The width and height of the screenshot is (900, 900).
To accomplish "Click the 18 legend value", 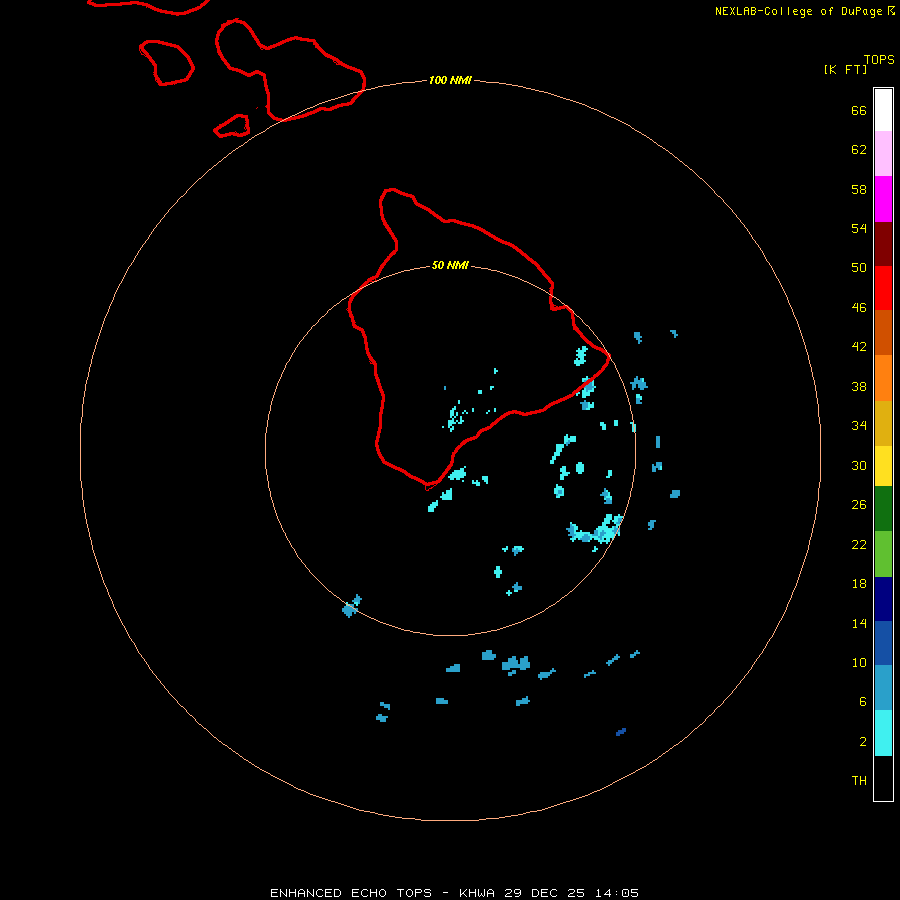I will [x=859, y=584].
